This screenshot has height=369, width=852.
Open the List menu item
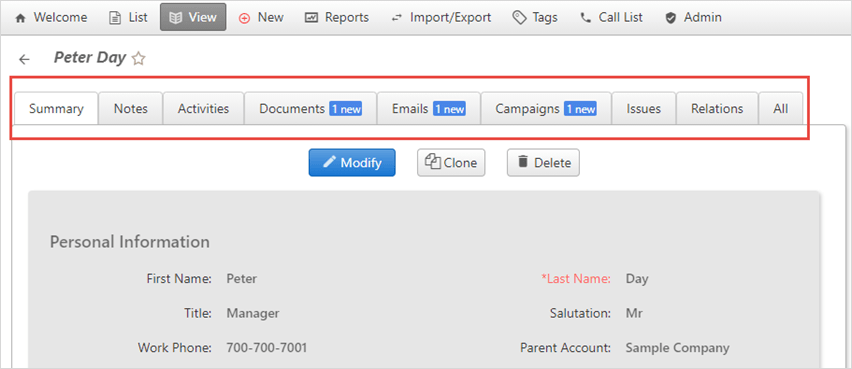click(x=129, y=17)
